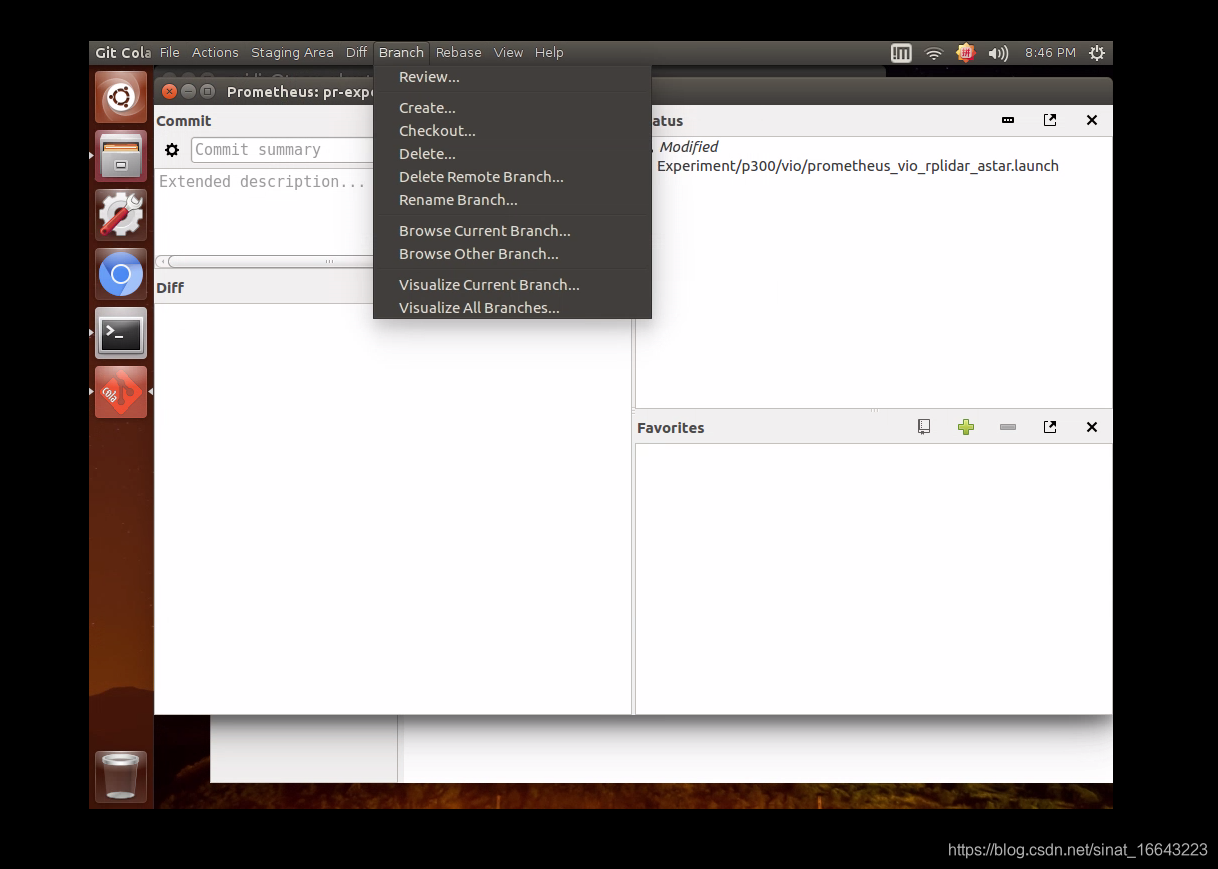
Task: Select Browse Other Branch... menu entry
Action: 512,254
